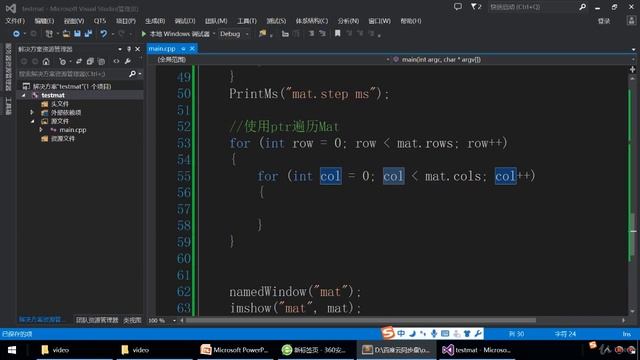
Task: Open Microsoft PowerPoint from taskbar
Action: click(234, 350)
